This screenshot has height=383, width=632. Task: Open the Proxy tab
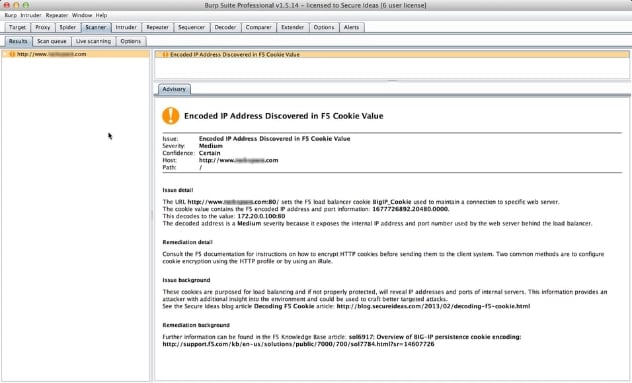42,27
